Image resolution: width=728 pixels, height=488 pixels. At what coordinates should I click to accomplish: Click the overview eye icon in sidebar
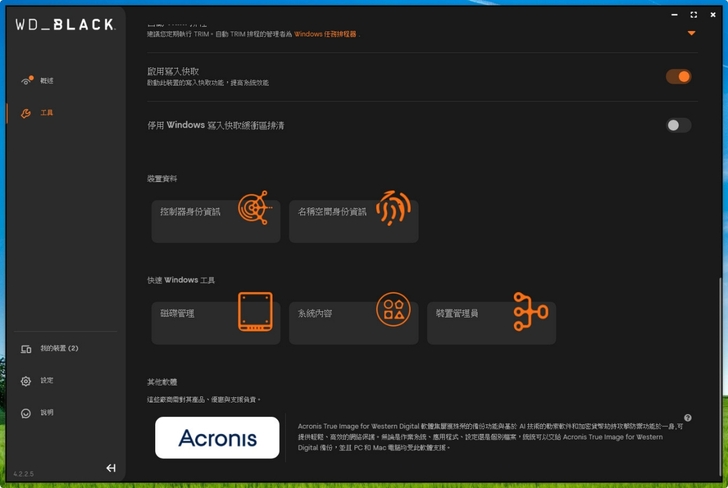27,81
